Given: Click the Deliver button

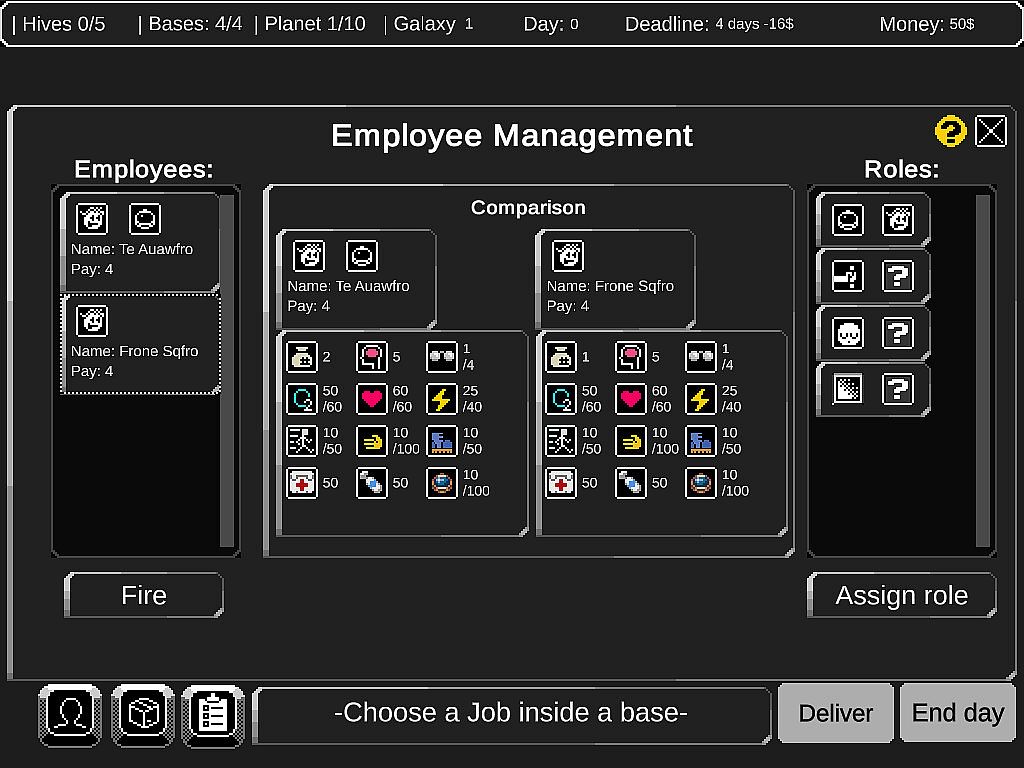Looking at the screenshot, I should [835, 712].
